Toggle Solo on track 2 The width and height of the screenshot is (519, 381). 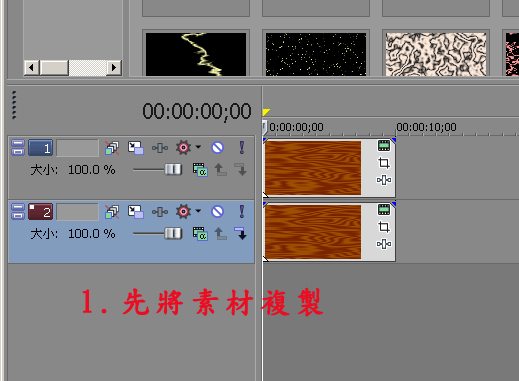(242, 212)
